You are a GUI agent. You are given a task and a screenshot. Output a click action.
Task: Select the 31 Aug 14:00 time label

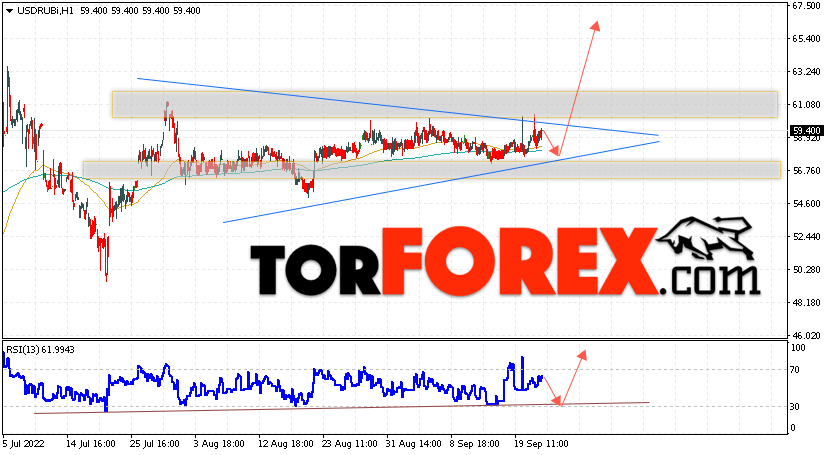(x=412, y=443)
